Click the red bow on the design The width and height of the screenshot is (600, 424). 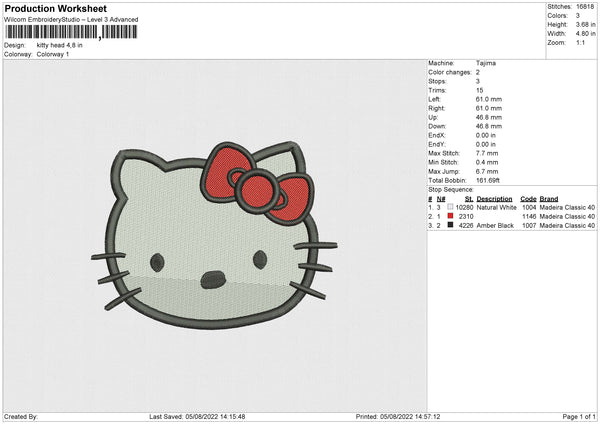point(257,183)
